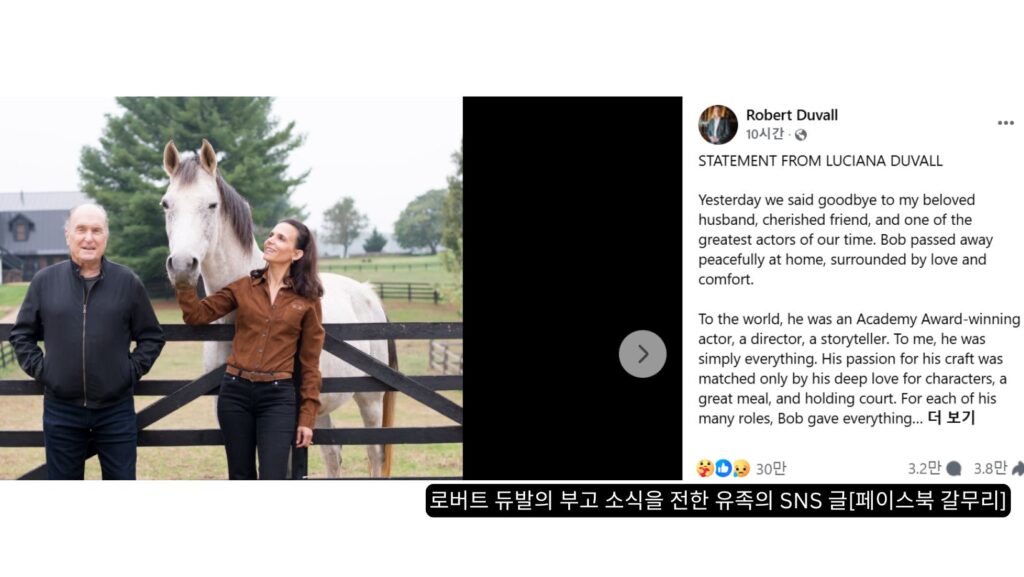Viewport: 1024px width, 577px height.
Task: Click the 10시간 post timestamp
Action: [764, 134]
